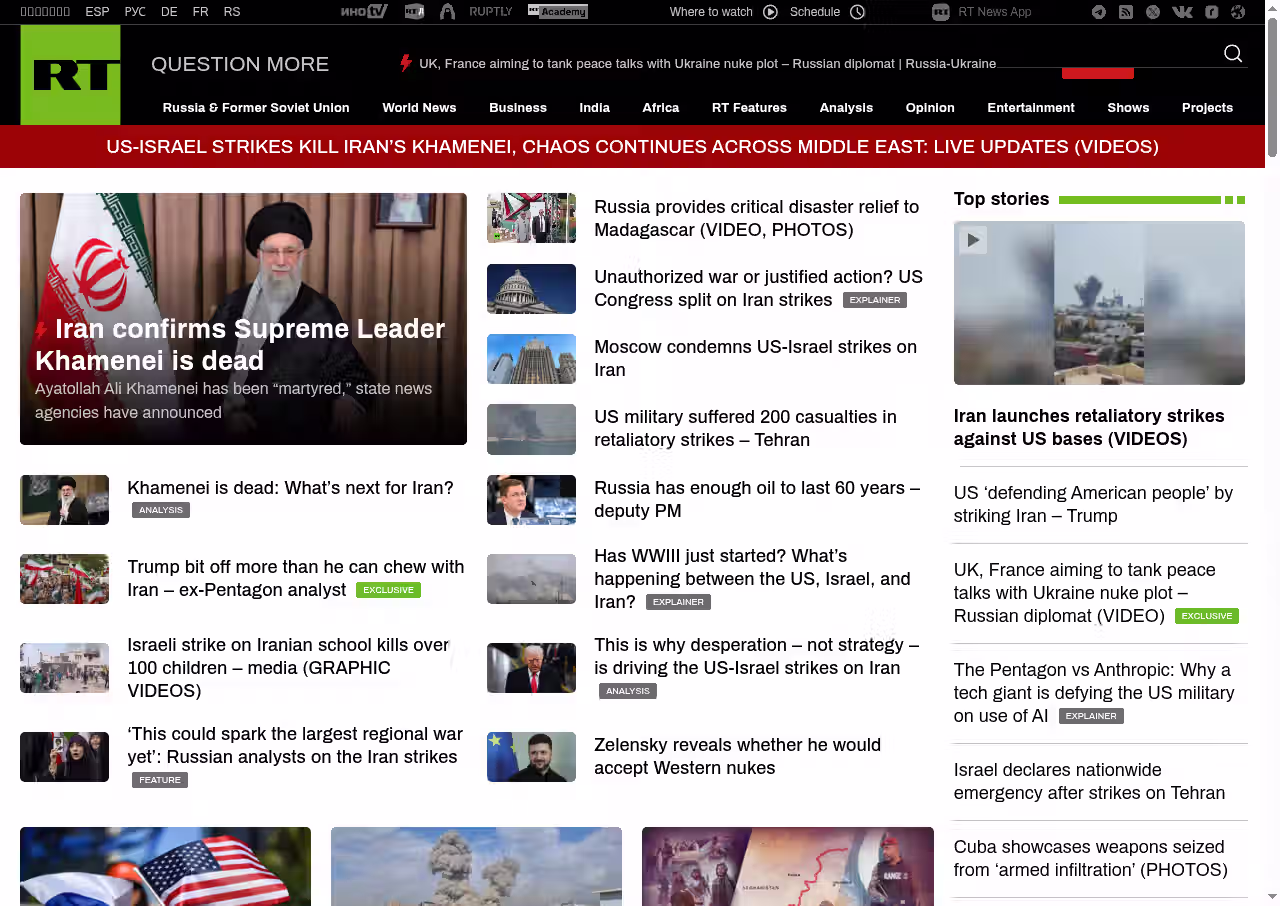Visit the VK social page icon
This screenshot has height=906, width=1280.
tap(1182, 12)
